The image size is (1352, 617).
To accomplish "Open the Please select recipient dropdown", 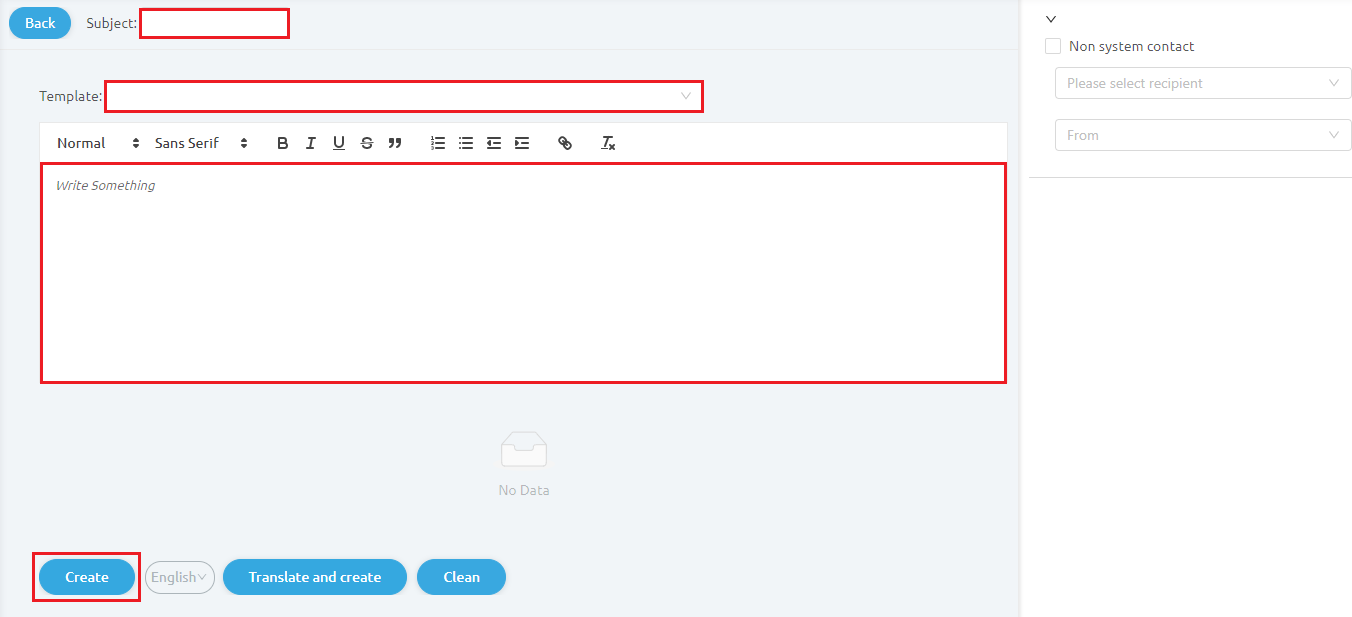I will click(x=1203, y=83).
